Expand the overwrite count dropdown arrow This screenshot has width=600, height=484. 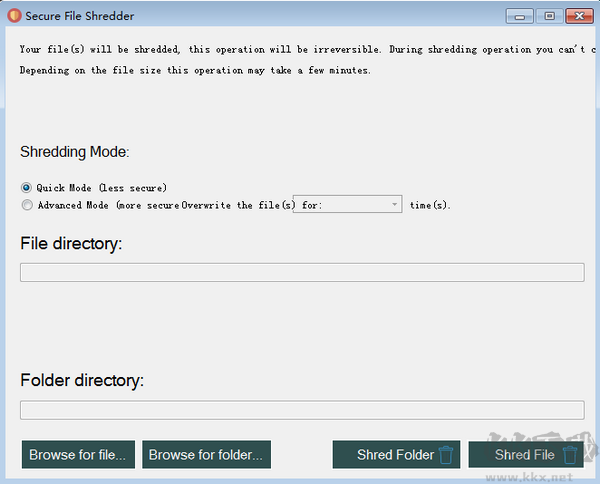[395, 204]
